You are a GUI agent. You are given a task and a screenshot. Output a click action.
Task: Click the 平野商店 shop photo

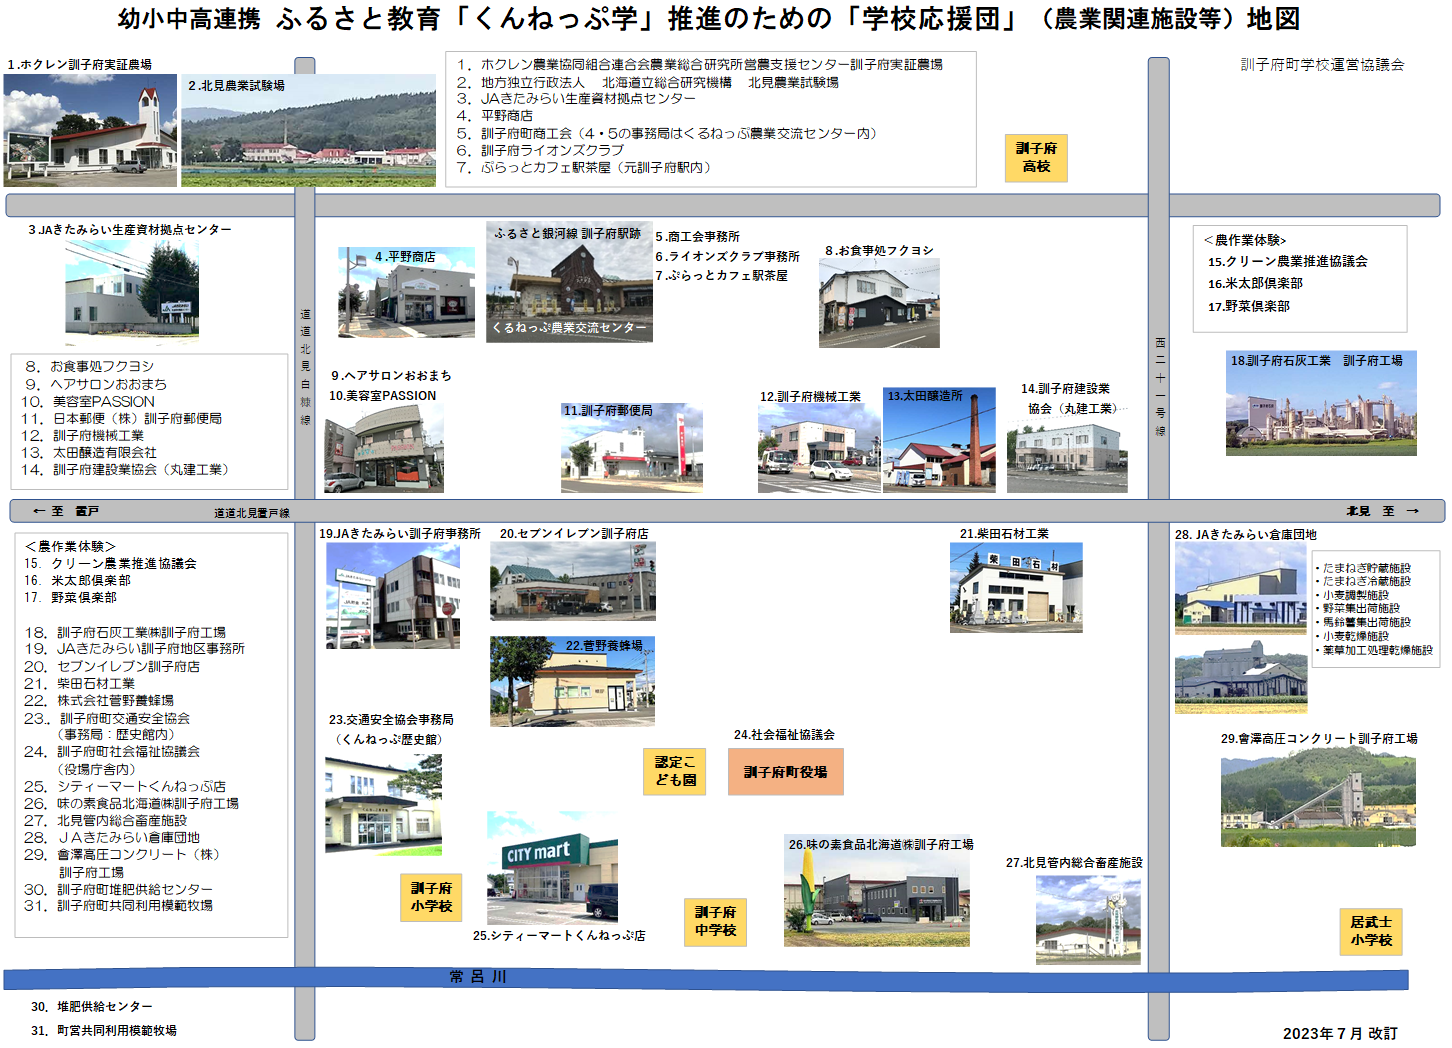[x=406, y=292]
